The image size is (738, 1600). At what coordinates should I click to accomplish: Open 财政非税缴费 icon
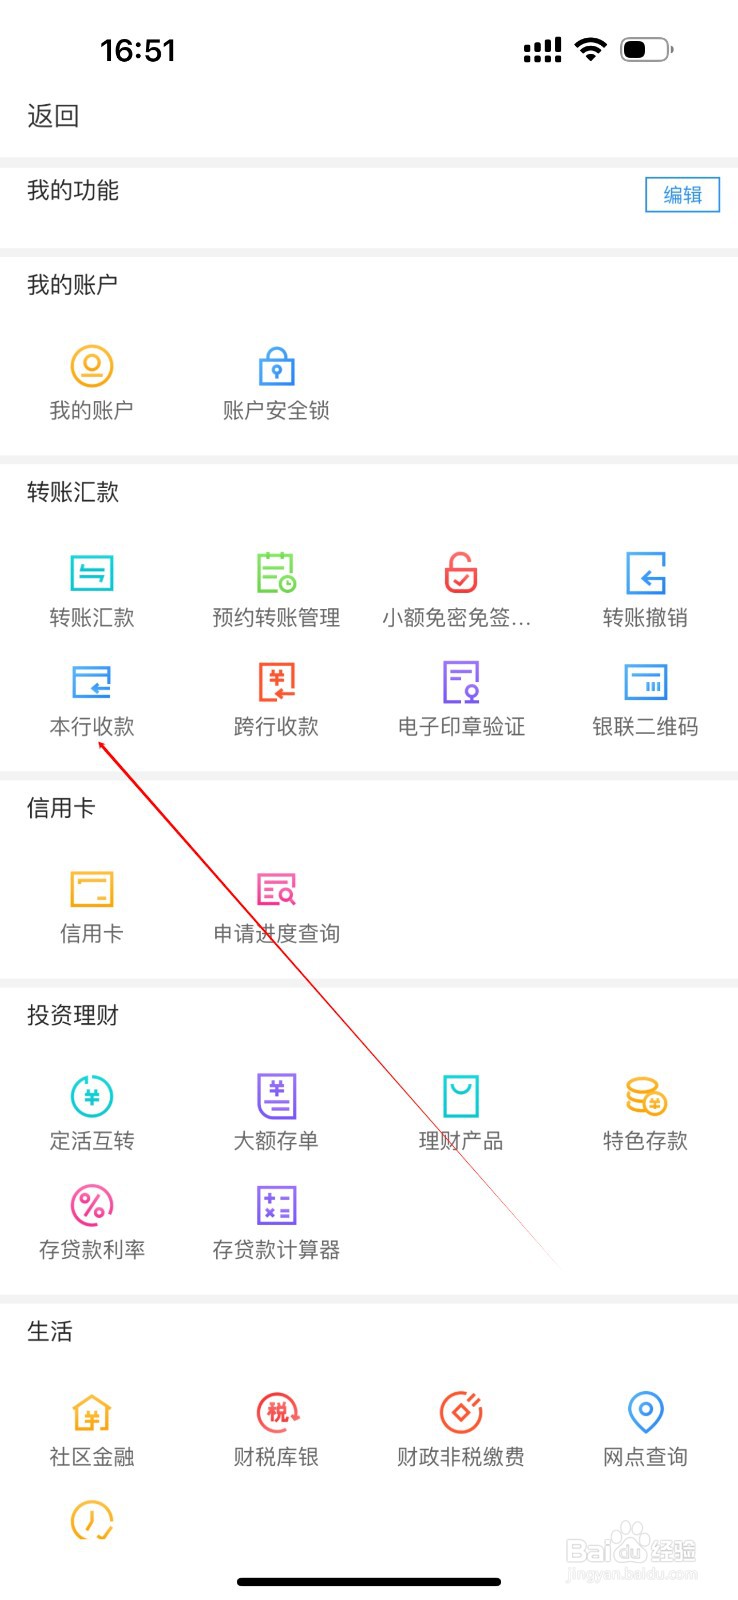click(461, 1412)
